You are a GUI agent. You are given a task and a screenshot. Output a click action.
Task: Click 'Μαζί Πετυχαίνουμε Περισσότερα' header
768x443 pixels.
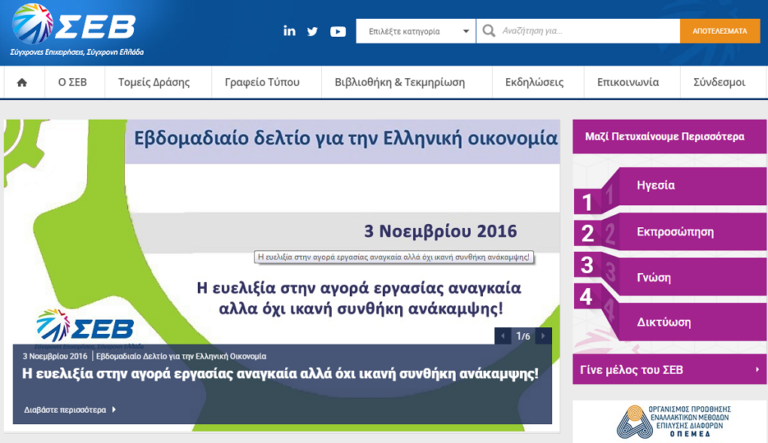coord(670,136)
